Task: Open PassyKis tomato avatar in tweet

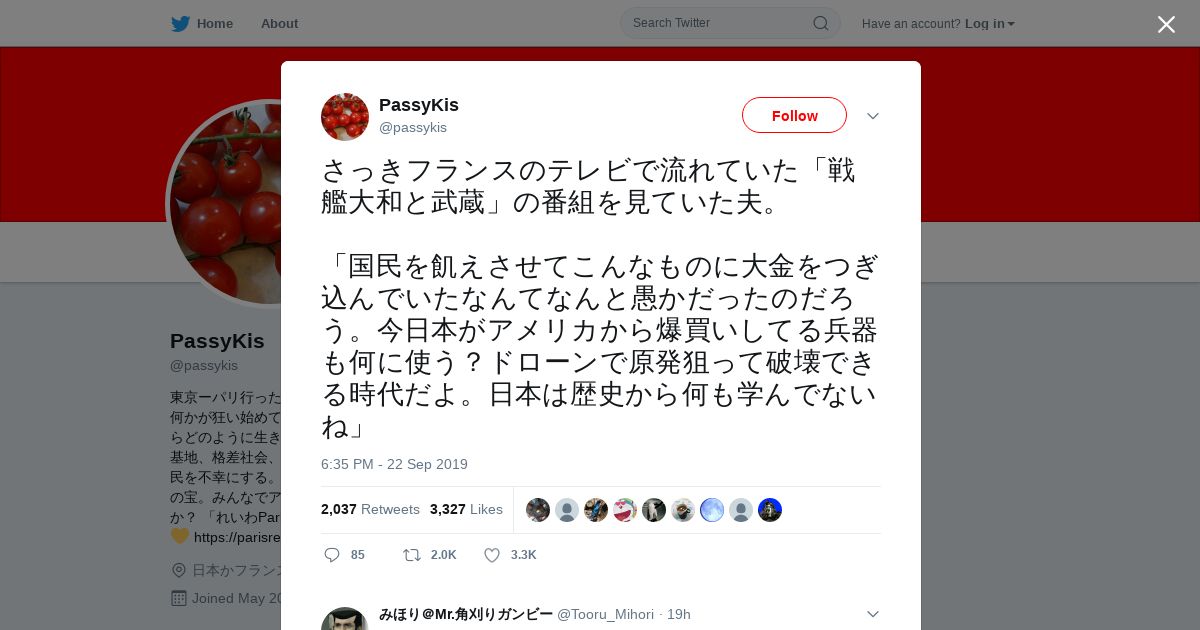Action: tap(345, 117)
